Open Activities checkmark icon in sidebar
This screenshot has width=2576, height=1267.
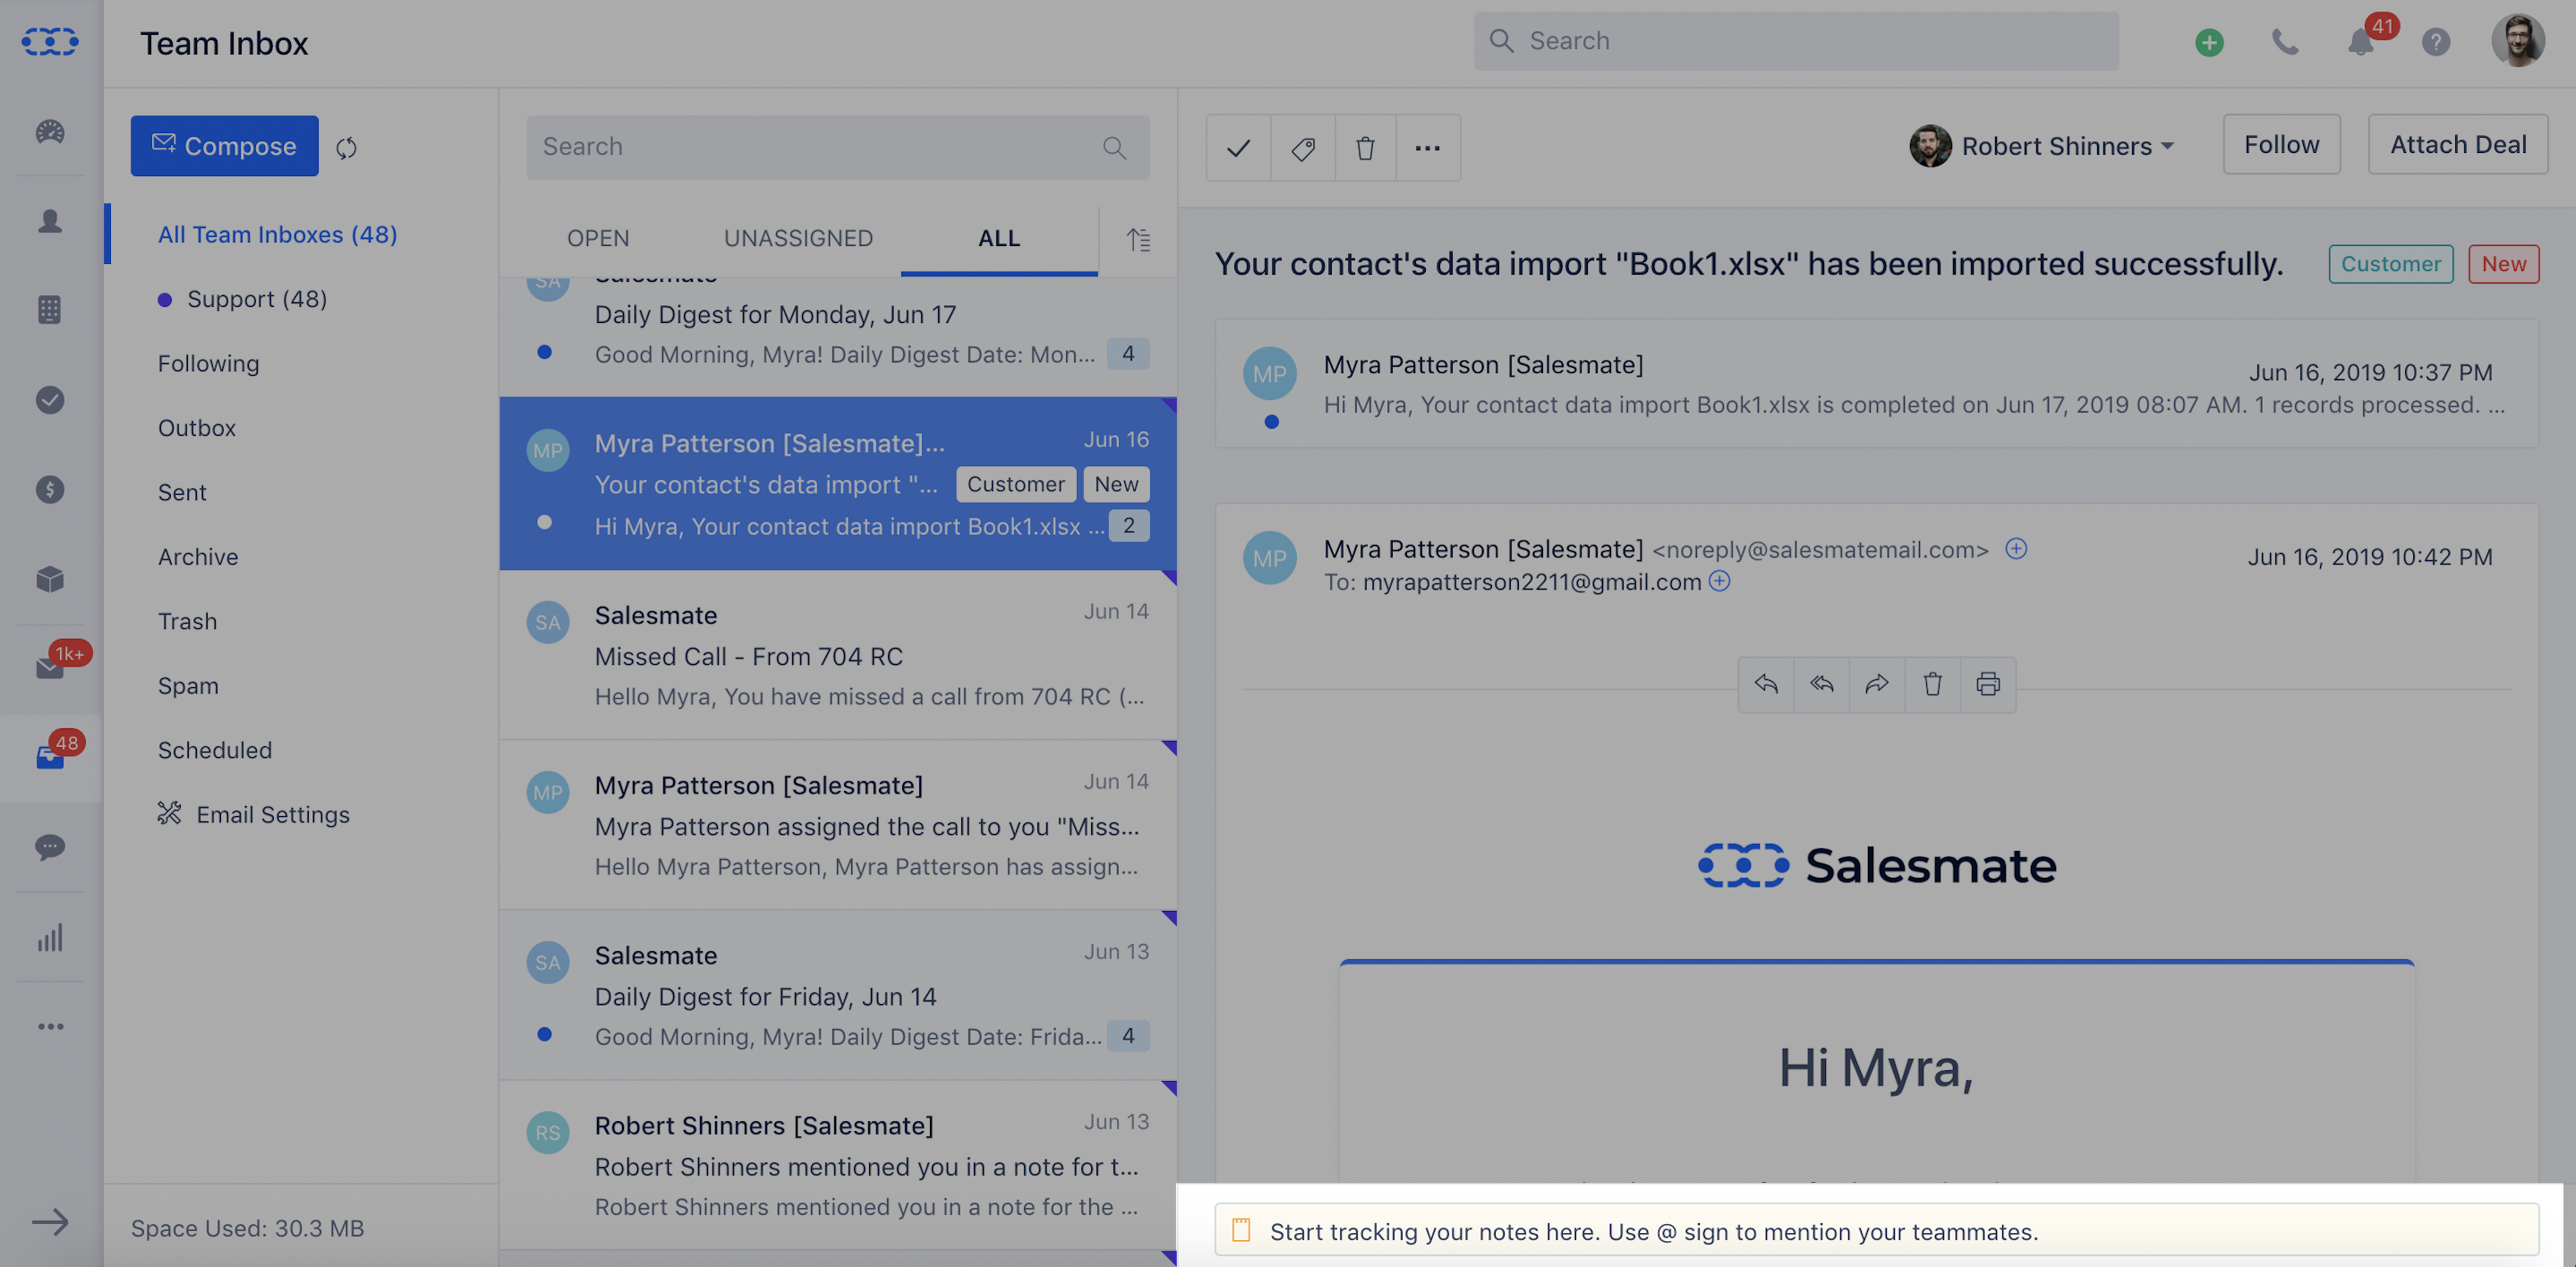pyautogui.click(x=50, y=400)
